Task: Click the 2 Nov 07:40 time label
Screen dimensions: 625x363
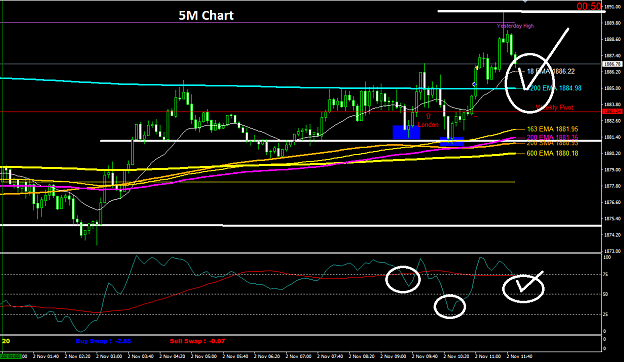Action: point(330,356)
